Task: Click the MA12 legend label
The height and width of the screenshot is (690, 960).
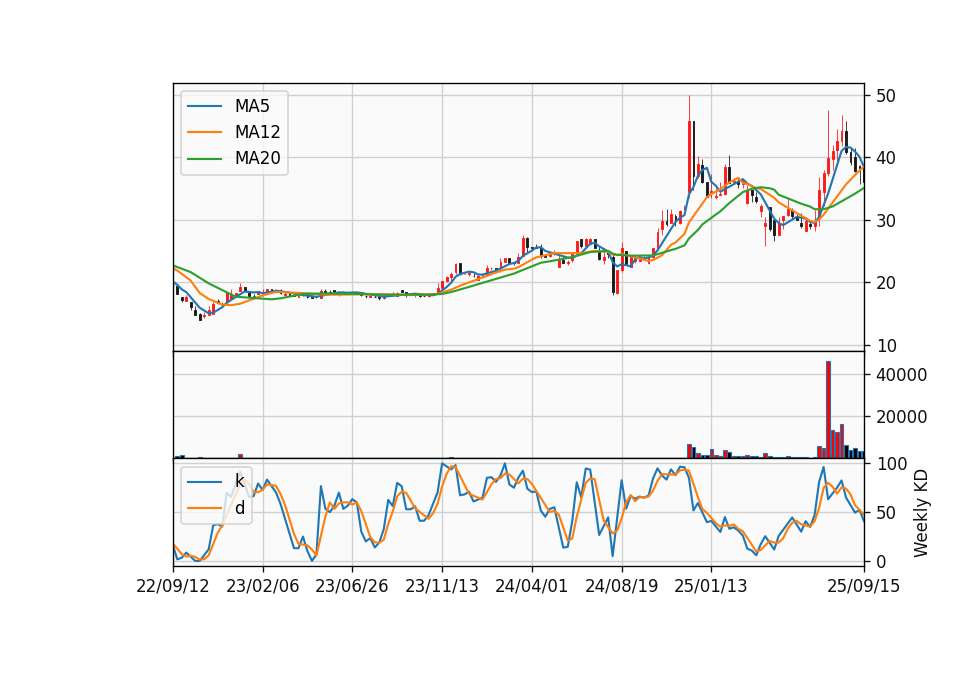Action: 257,132
